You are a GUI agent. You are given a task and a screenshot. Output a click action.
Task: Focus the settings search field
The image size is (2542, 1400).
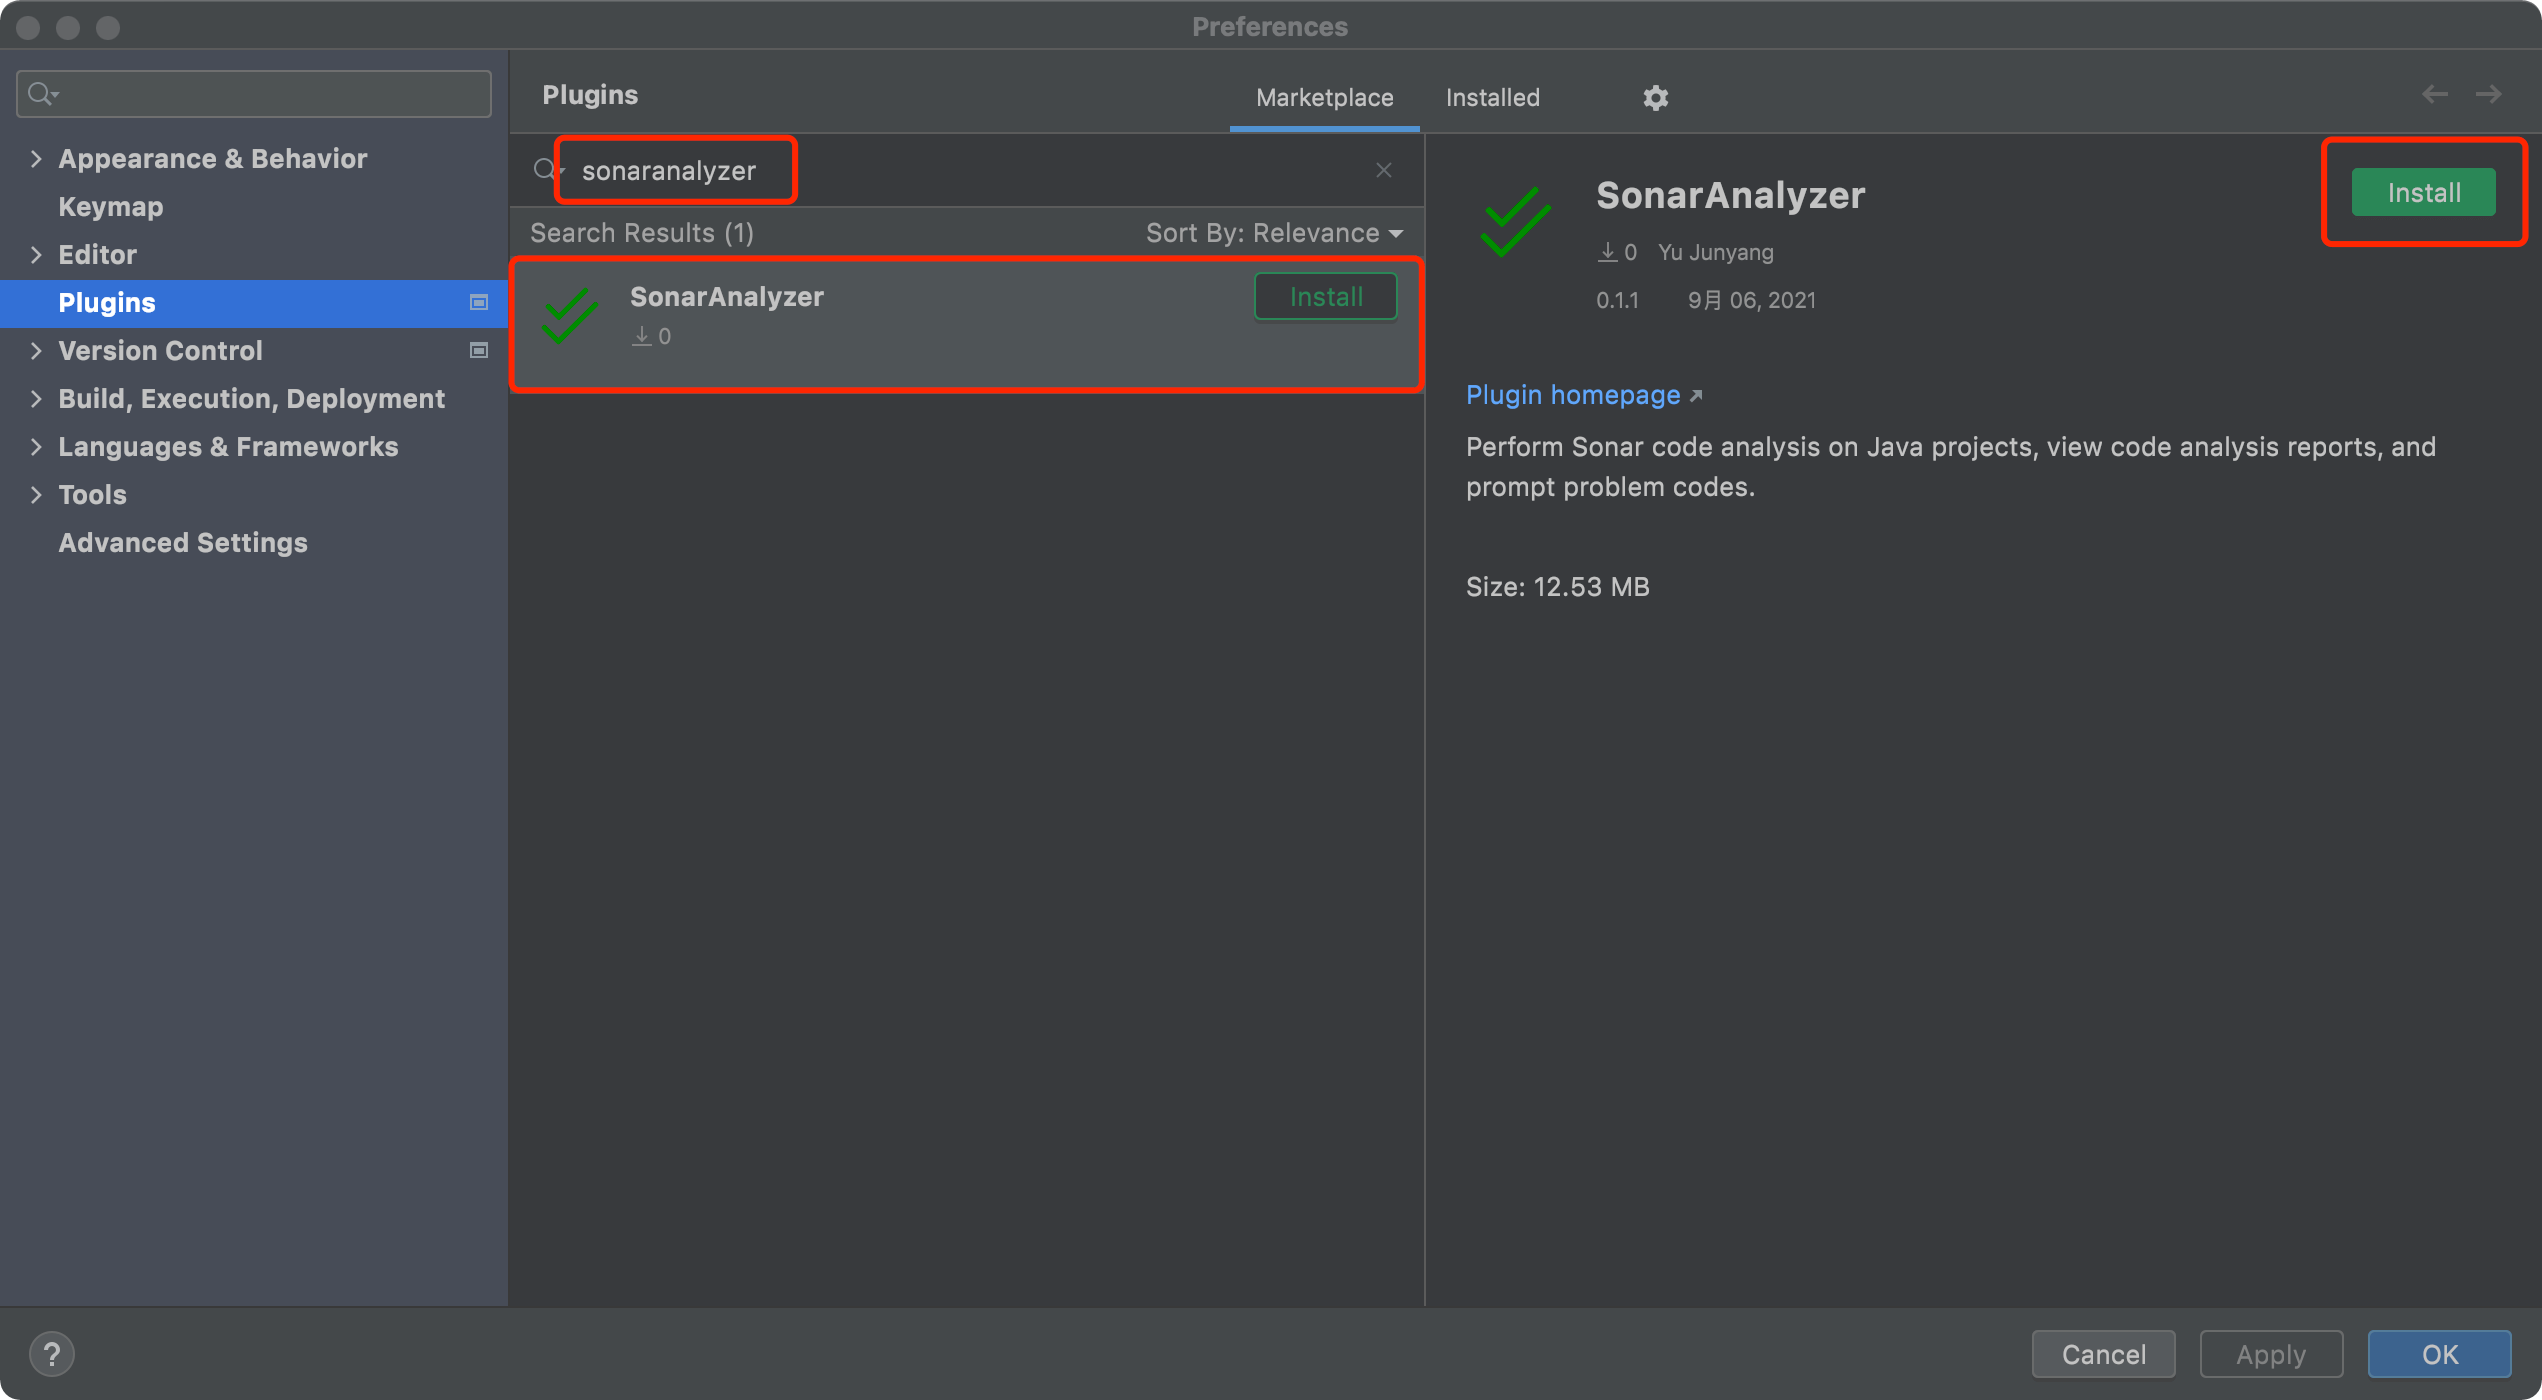254,94
